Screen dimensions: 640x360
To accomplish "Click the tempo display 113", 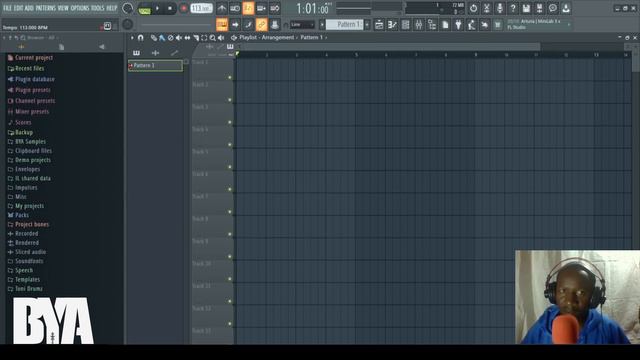I will [202, 8].
